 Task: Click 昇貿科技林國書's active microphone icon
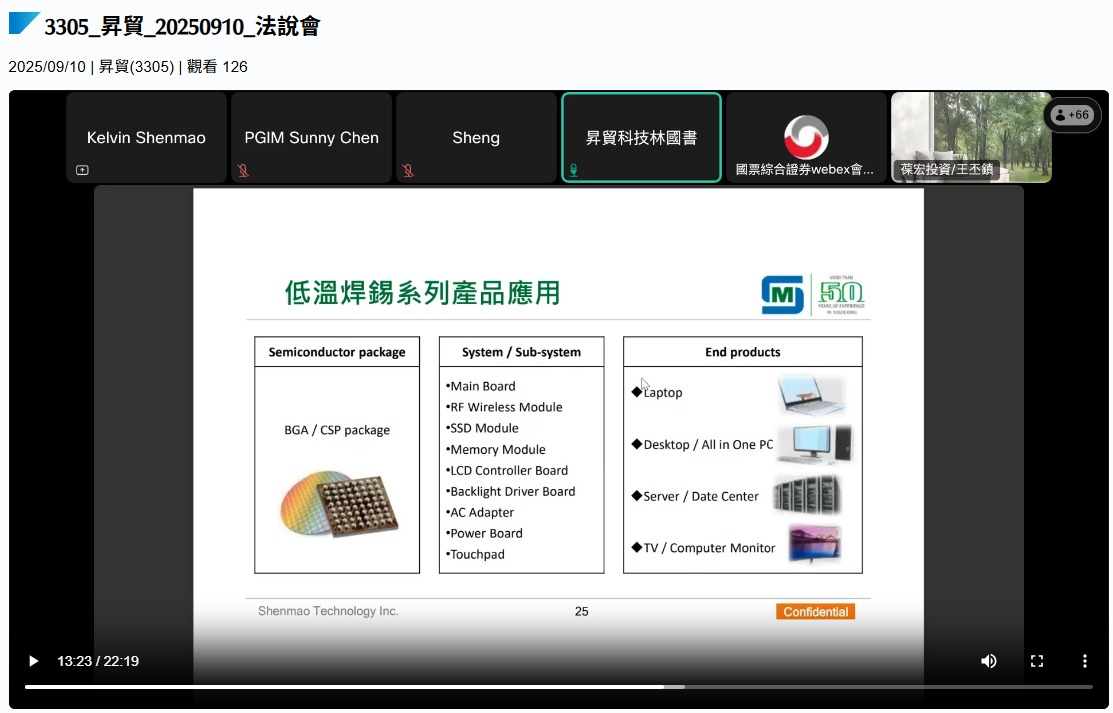pyautogui.click(x=574, y=170)
